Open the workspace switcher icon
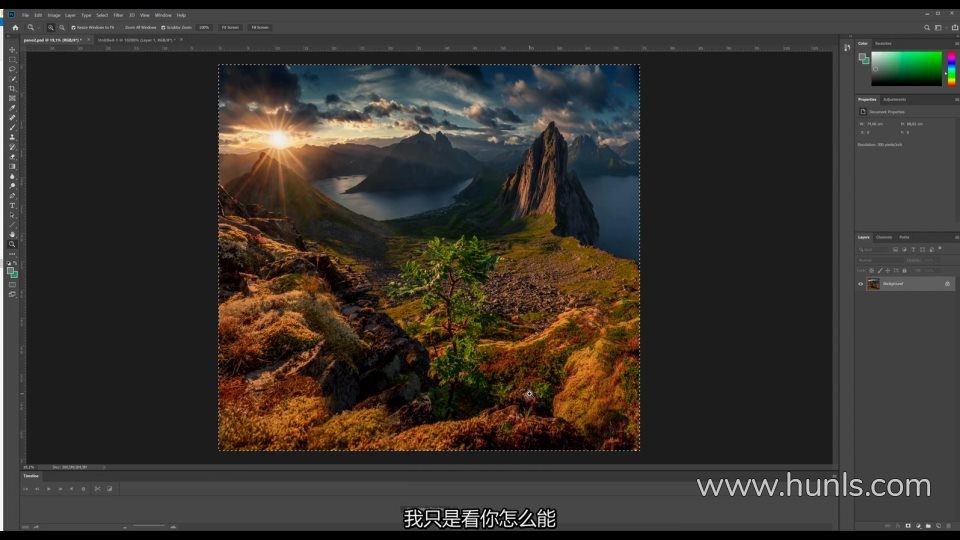The height and width of the screenshot is (540, 960). [939, 28]
